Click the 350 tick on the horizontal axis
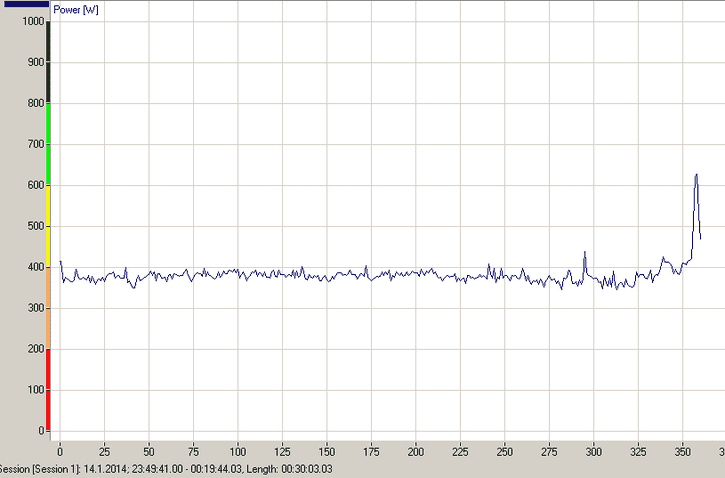Screen dimensions: 725x478 coord(683,451)
